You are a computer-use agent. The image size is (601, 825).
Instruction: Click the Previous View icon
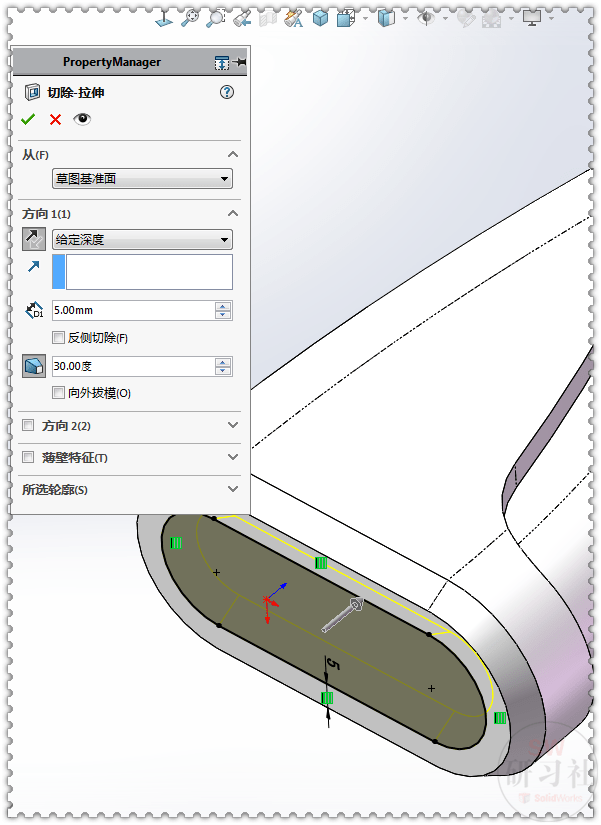click(x=242, y=19)
